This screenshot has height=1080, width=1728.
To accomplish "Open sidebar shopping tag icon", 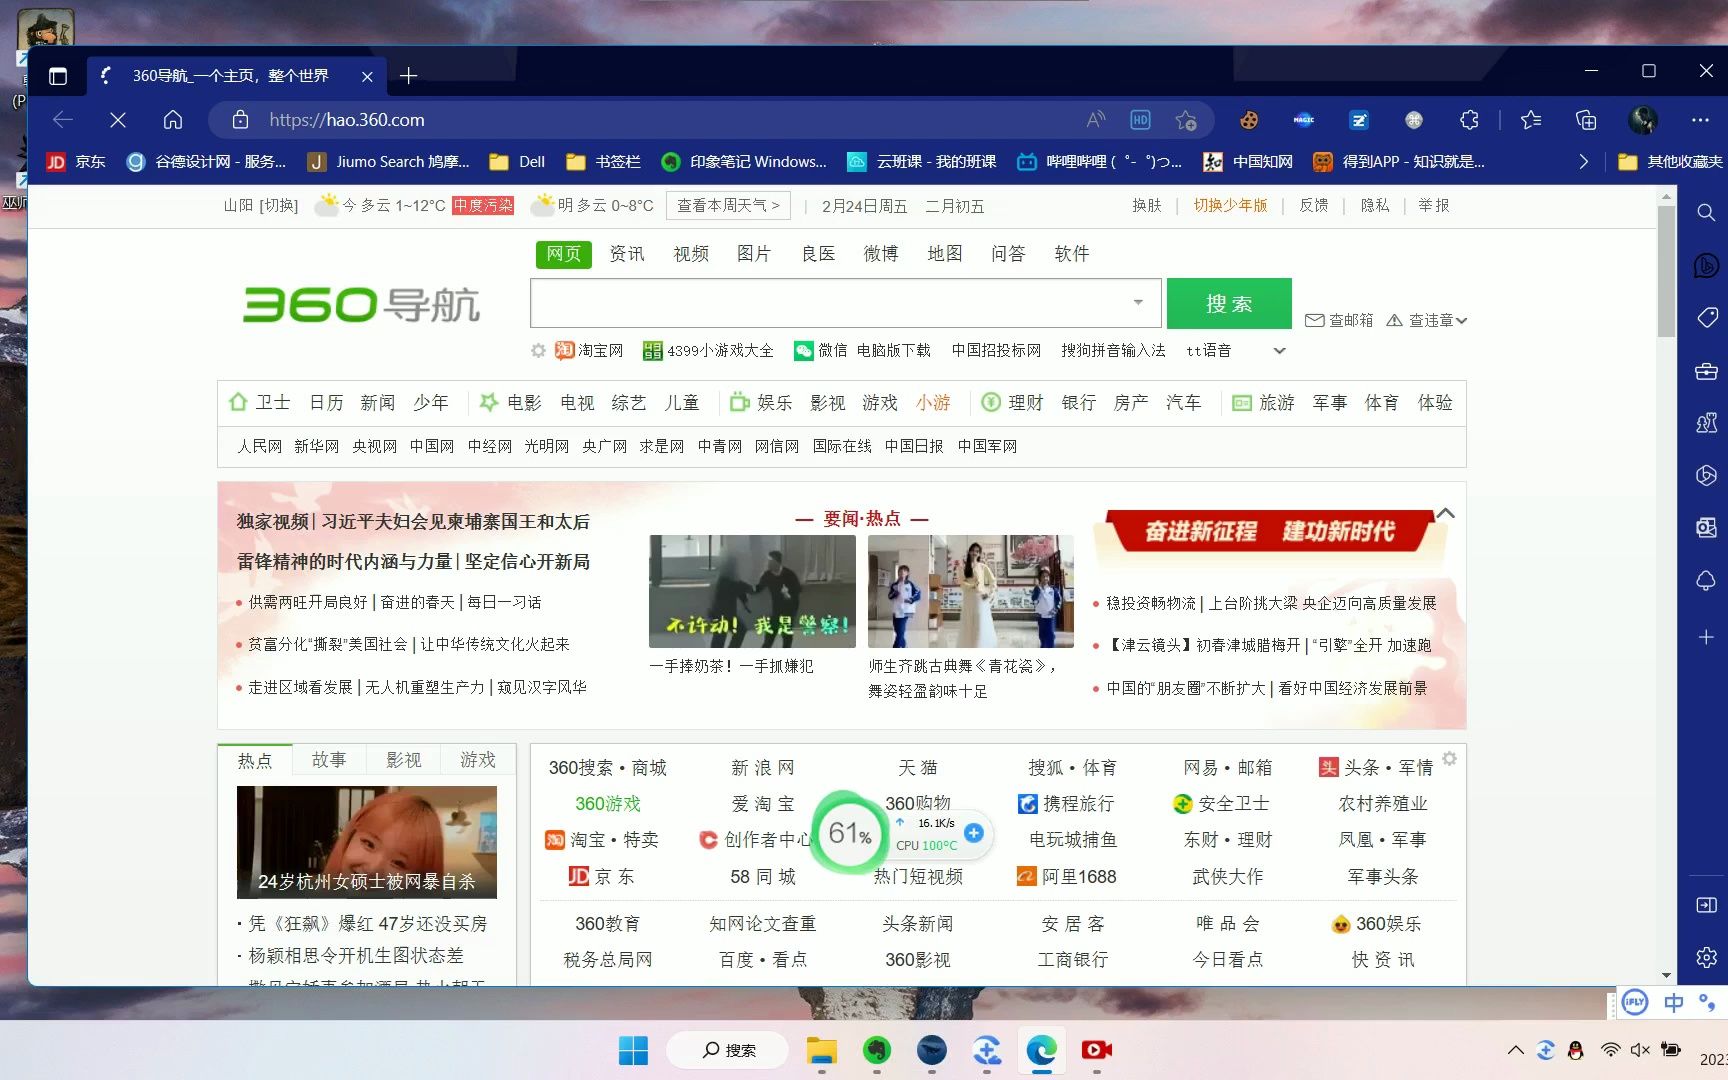I will 1706,318.
